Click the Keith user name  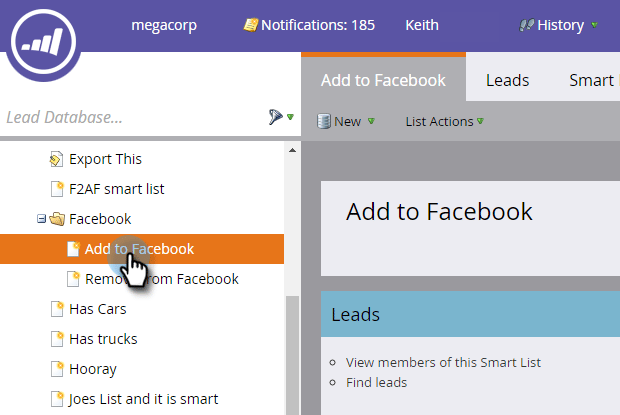tap(422, 25)
